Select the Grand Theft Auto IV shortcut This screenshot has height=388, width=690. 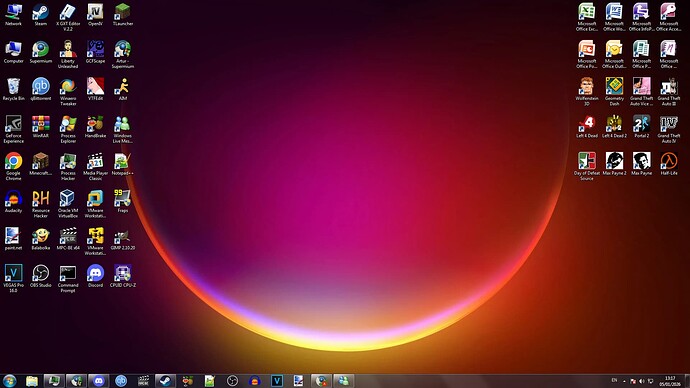point(668,130)
